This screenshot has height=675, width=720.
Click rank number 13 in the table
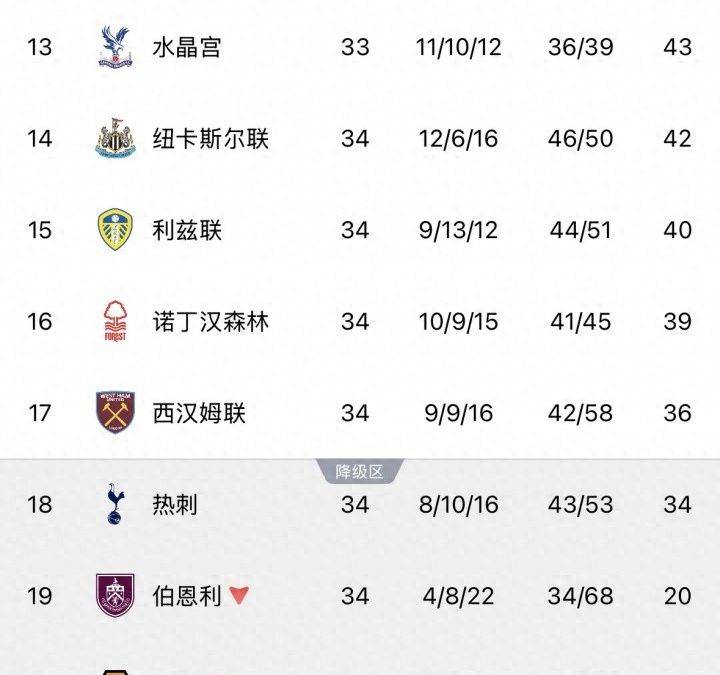[x=39, y=47]
